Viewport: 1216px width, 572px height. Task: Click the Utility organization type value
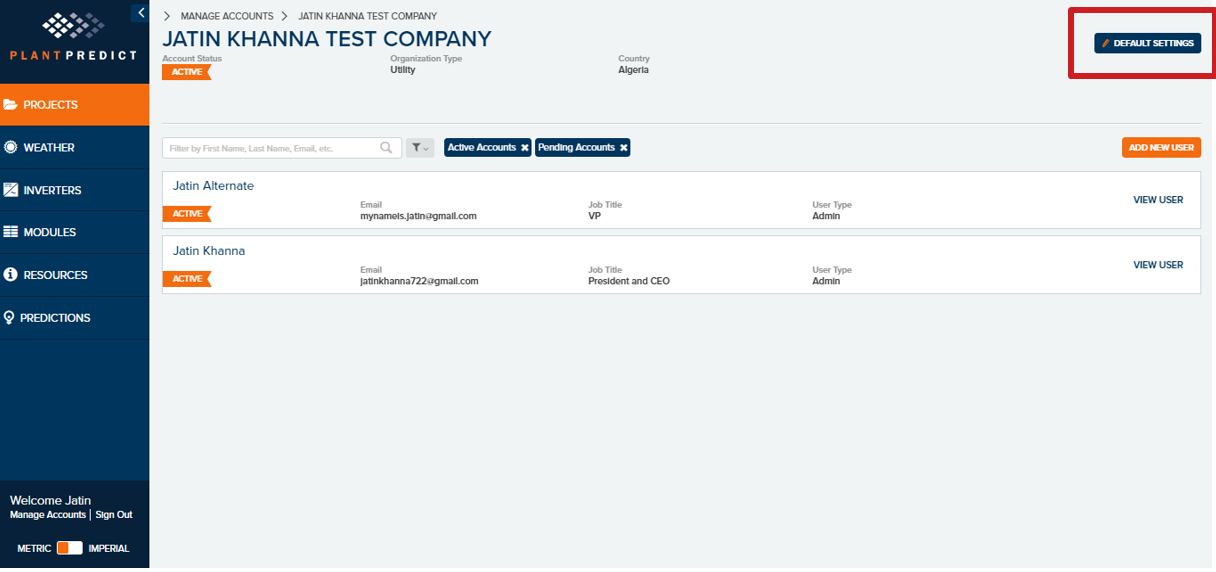[x=403, y=70]
